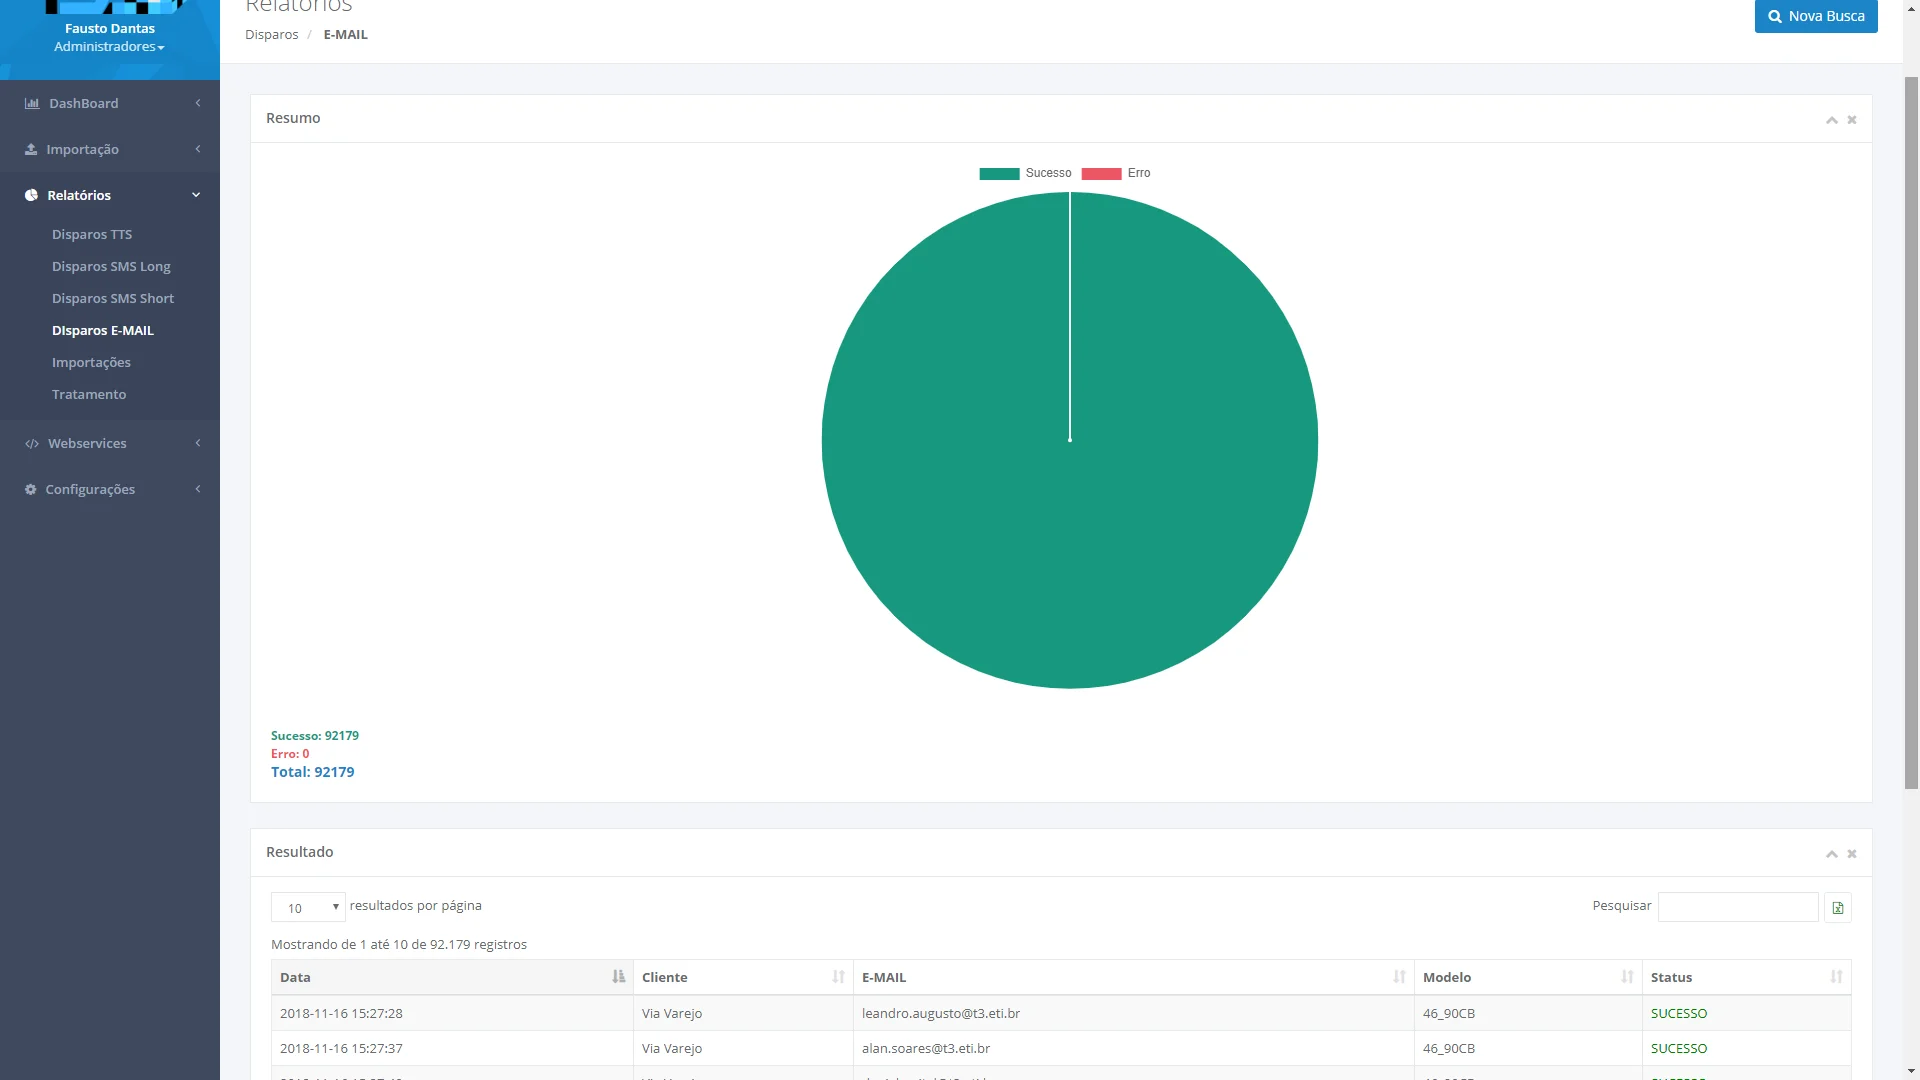Click the Webservices code icon

(32, 444)
